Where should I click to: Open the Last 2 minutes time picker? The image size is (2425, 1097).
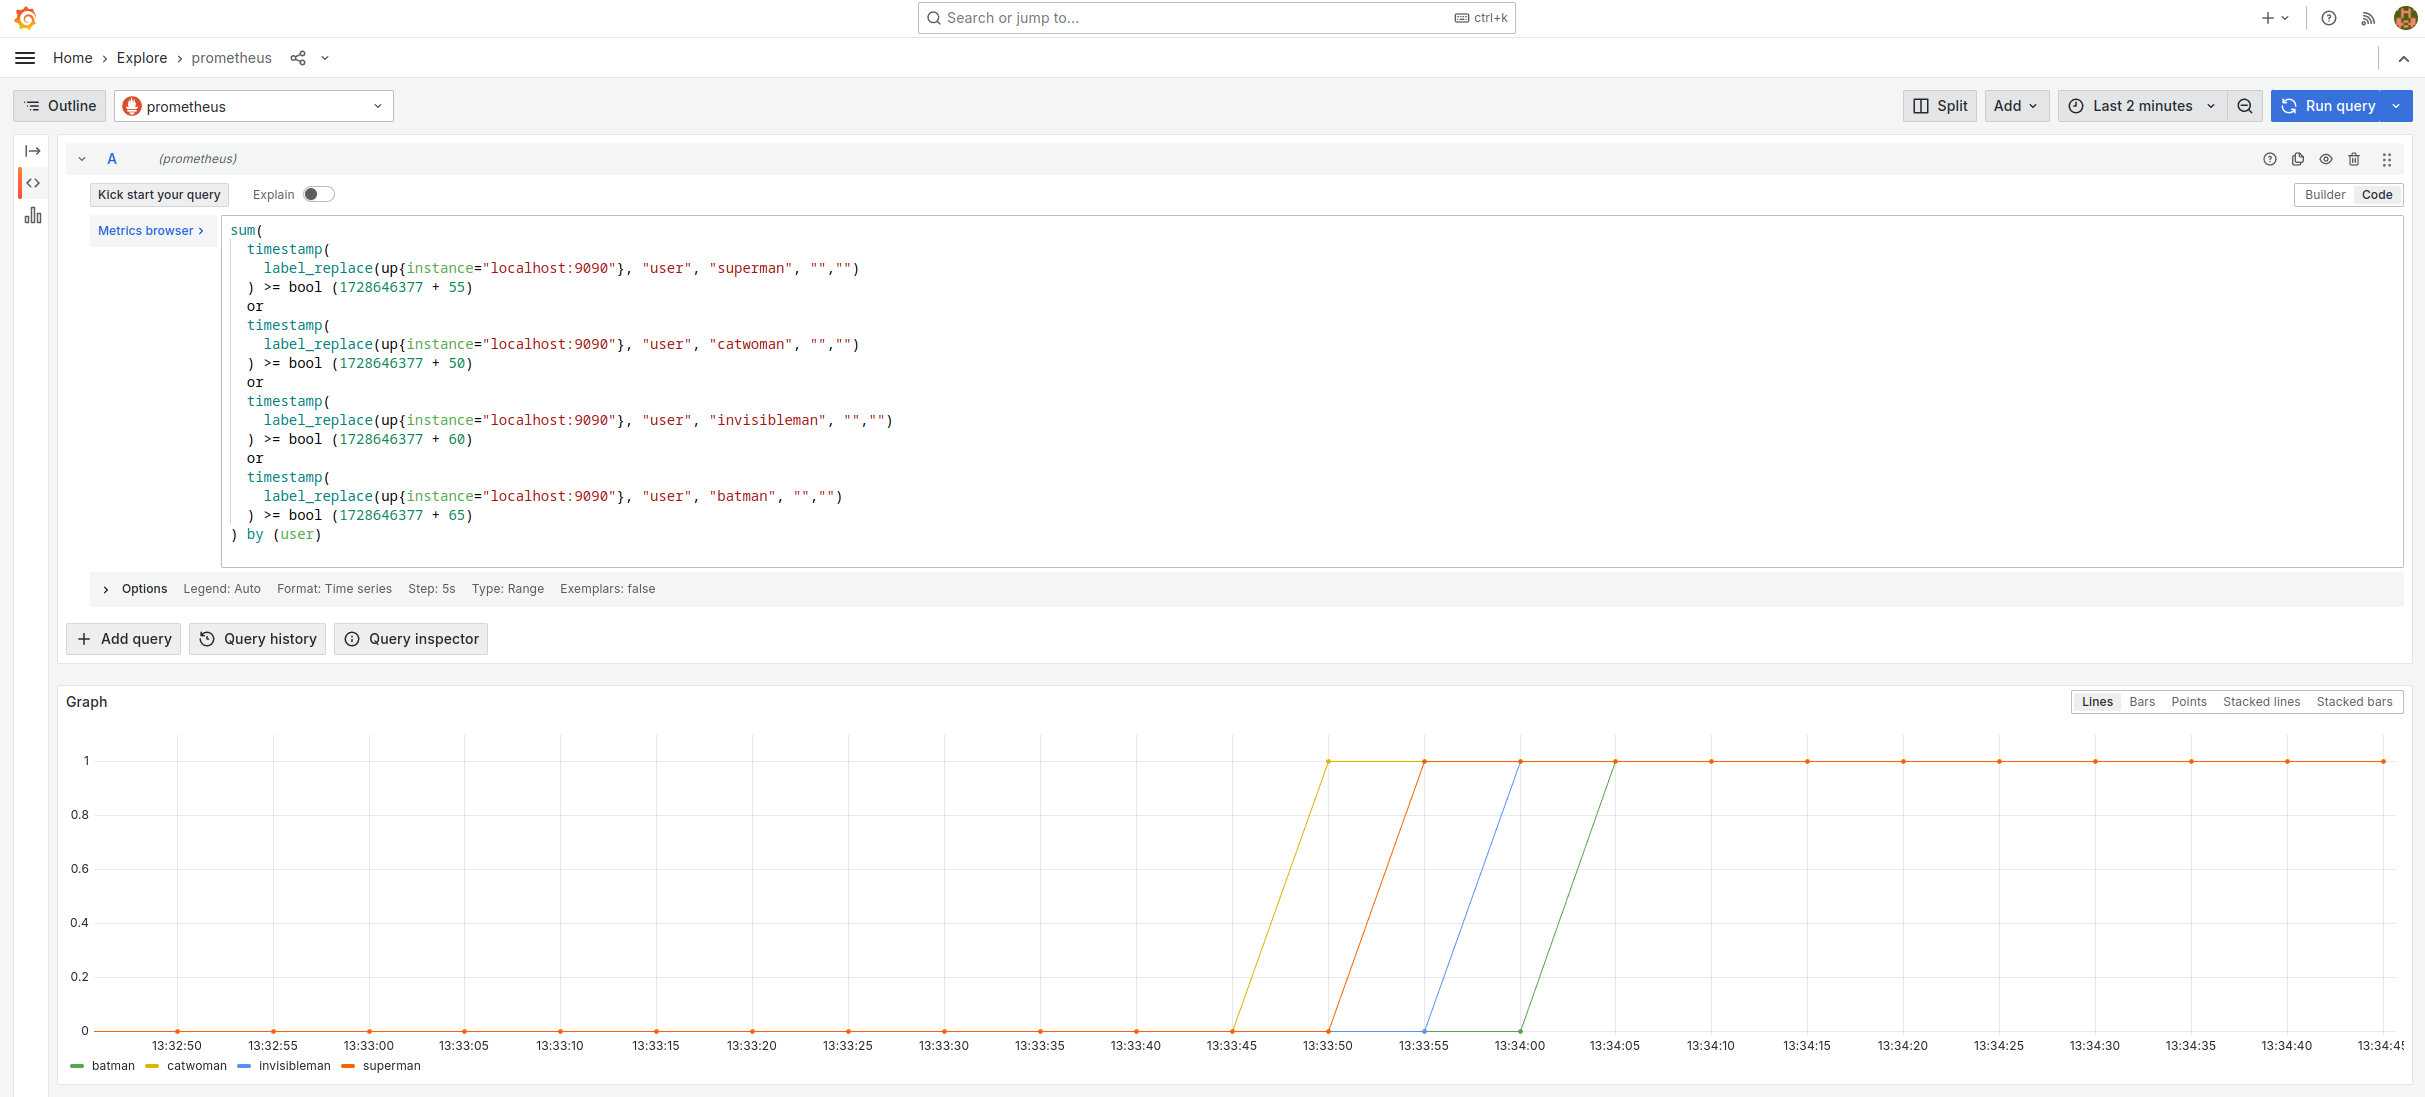click(x=2141, y=106)
